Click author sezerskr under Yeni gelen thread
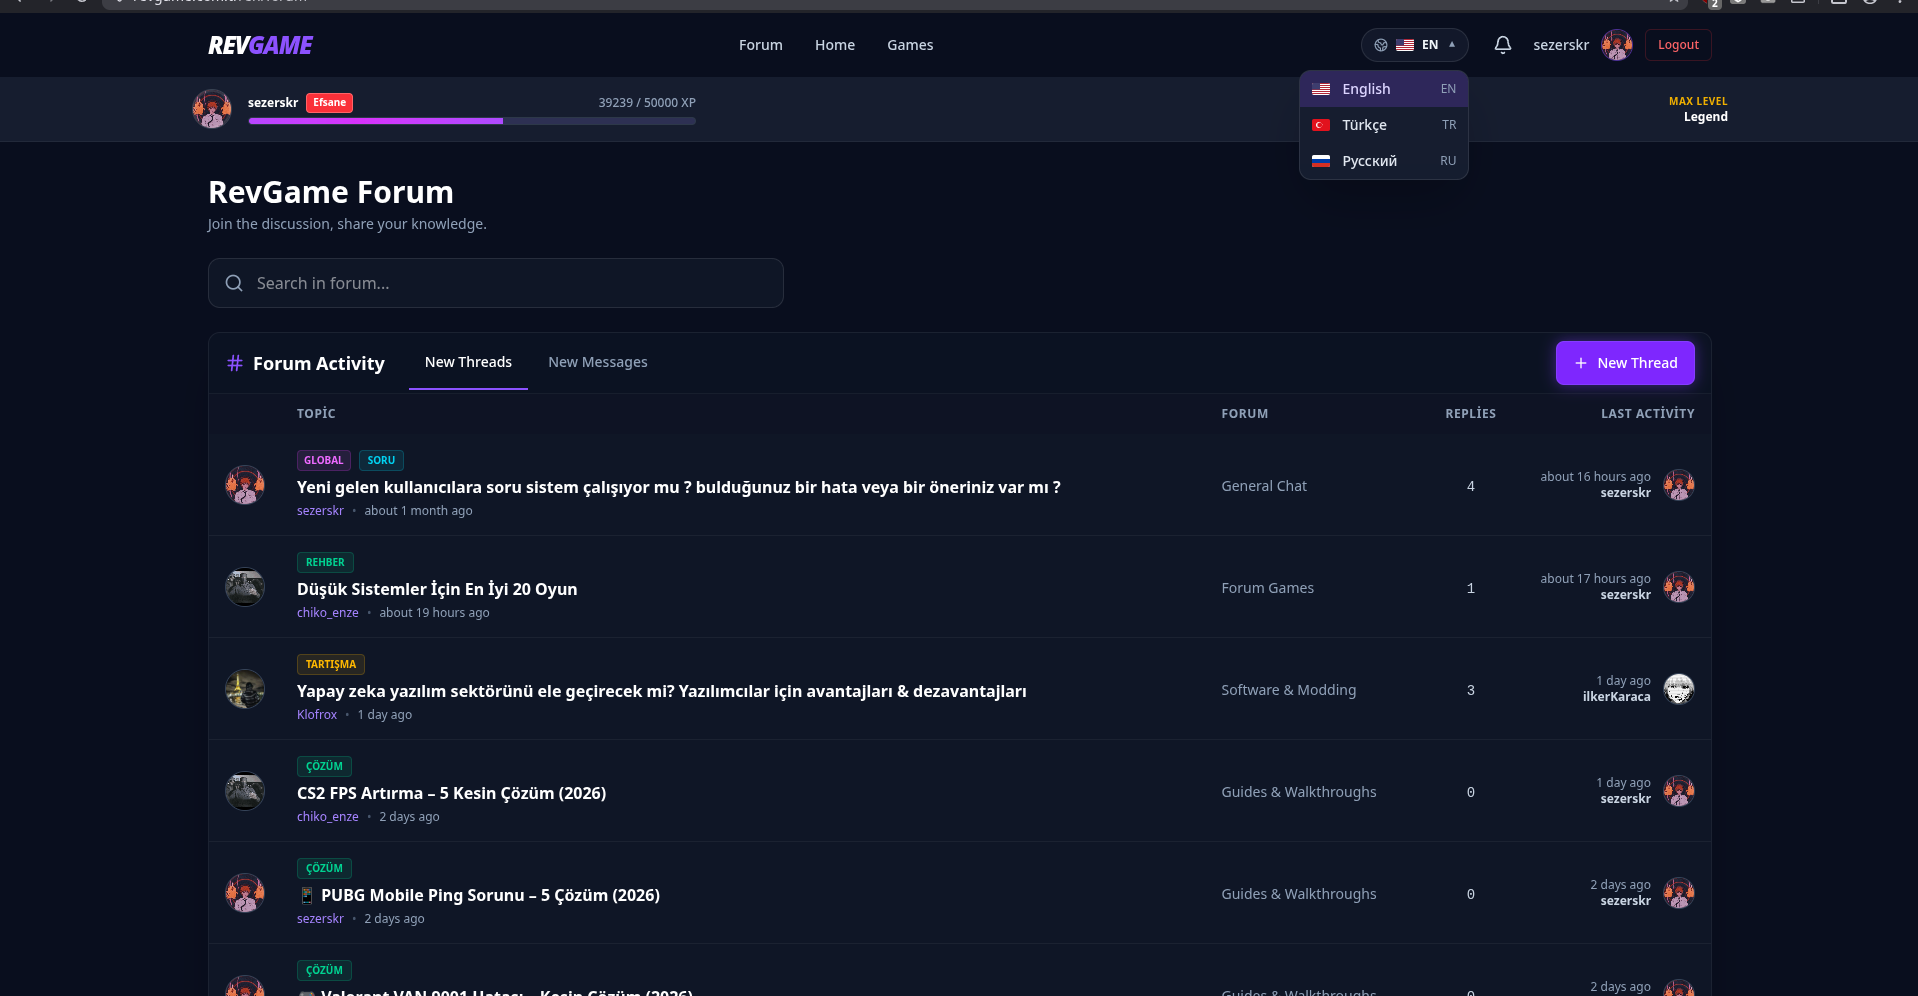 pyautogui.click(x=320, y=511)
